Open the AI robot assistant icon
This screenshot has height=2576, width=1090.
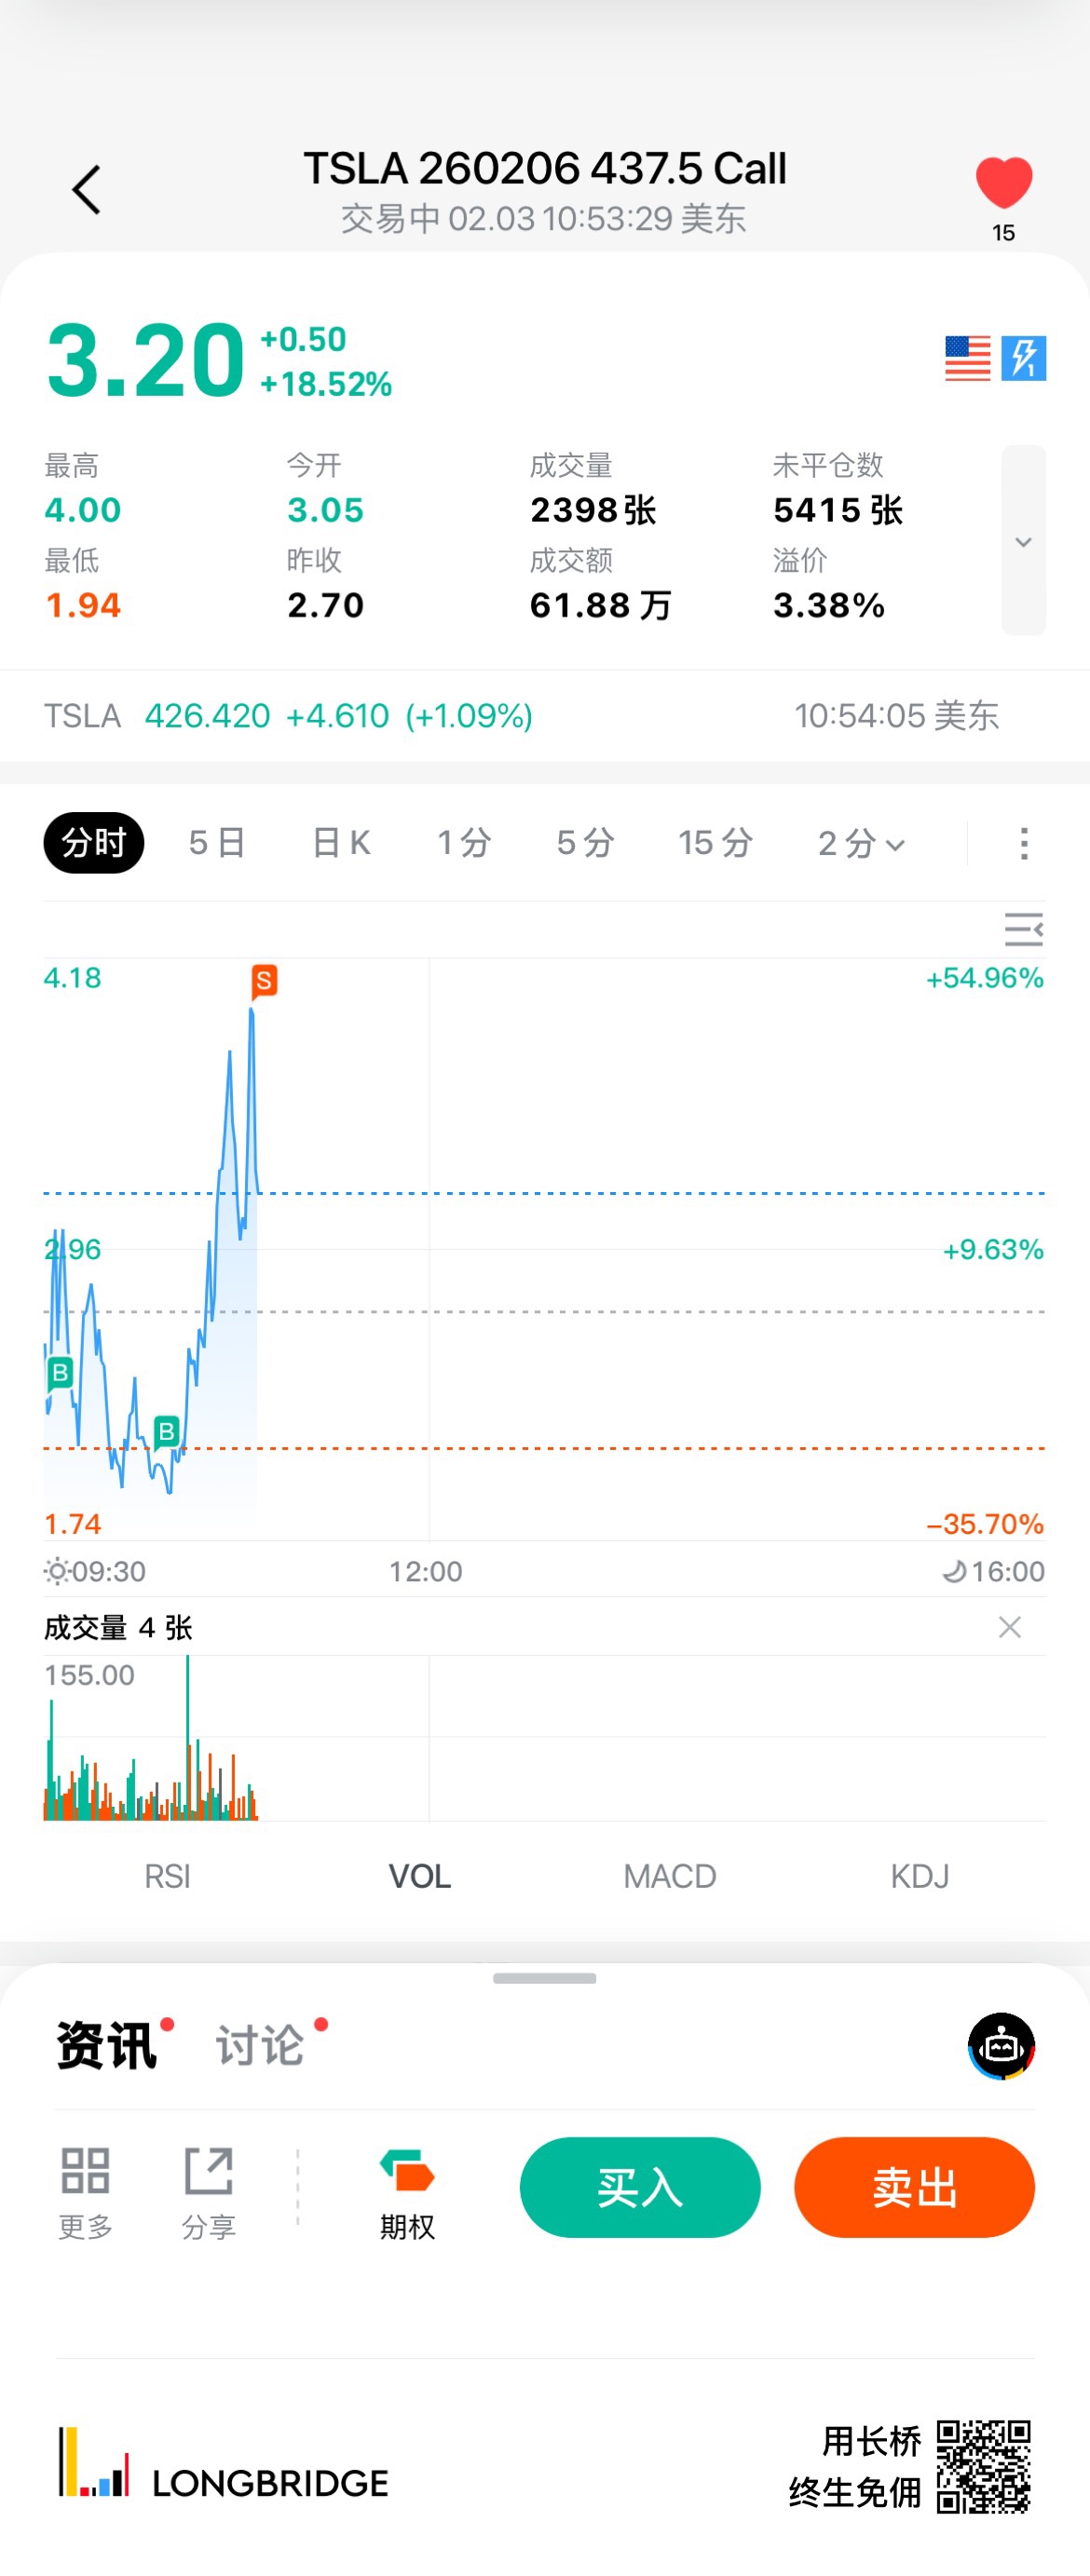[1001, 2045]
